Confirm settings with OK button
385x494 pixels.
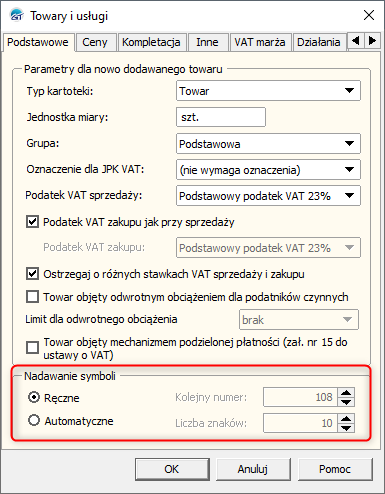pos(172,469)
